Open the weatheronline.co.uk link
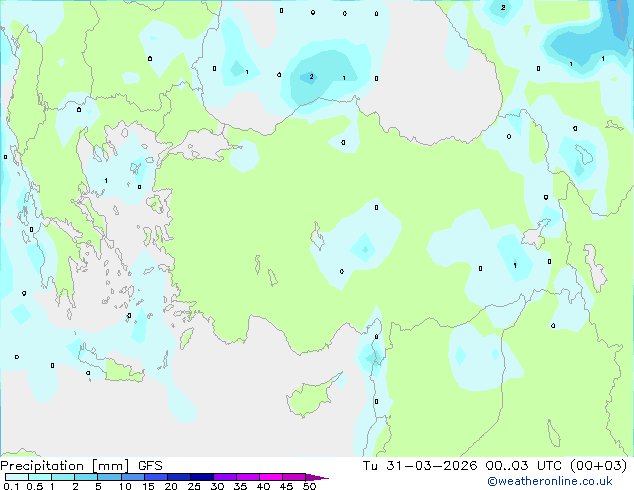Screen dimensions: 634x490 (550, 481)
